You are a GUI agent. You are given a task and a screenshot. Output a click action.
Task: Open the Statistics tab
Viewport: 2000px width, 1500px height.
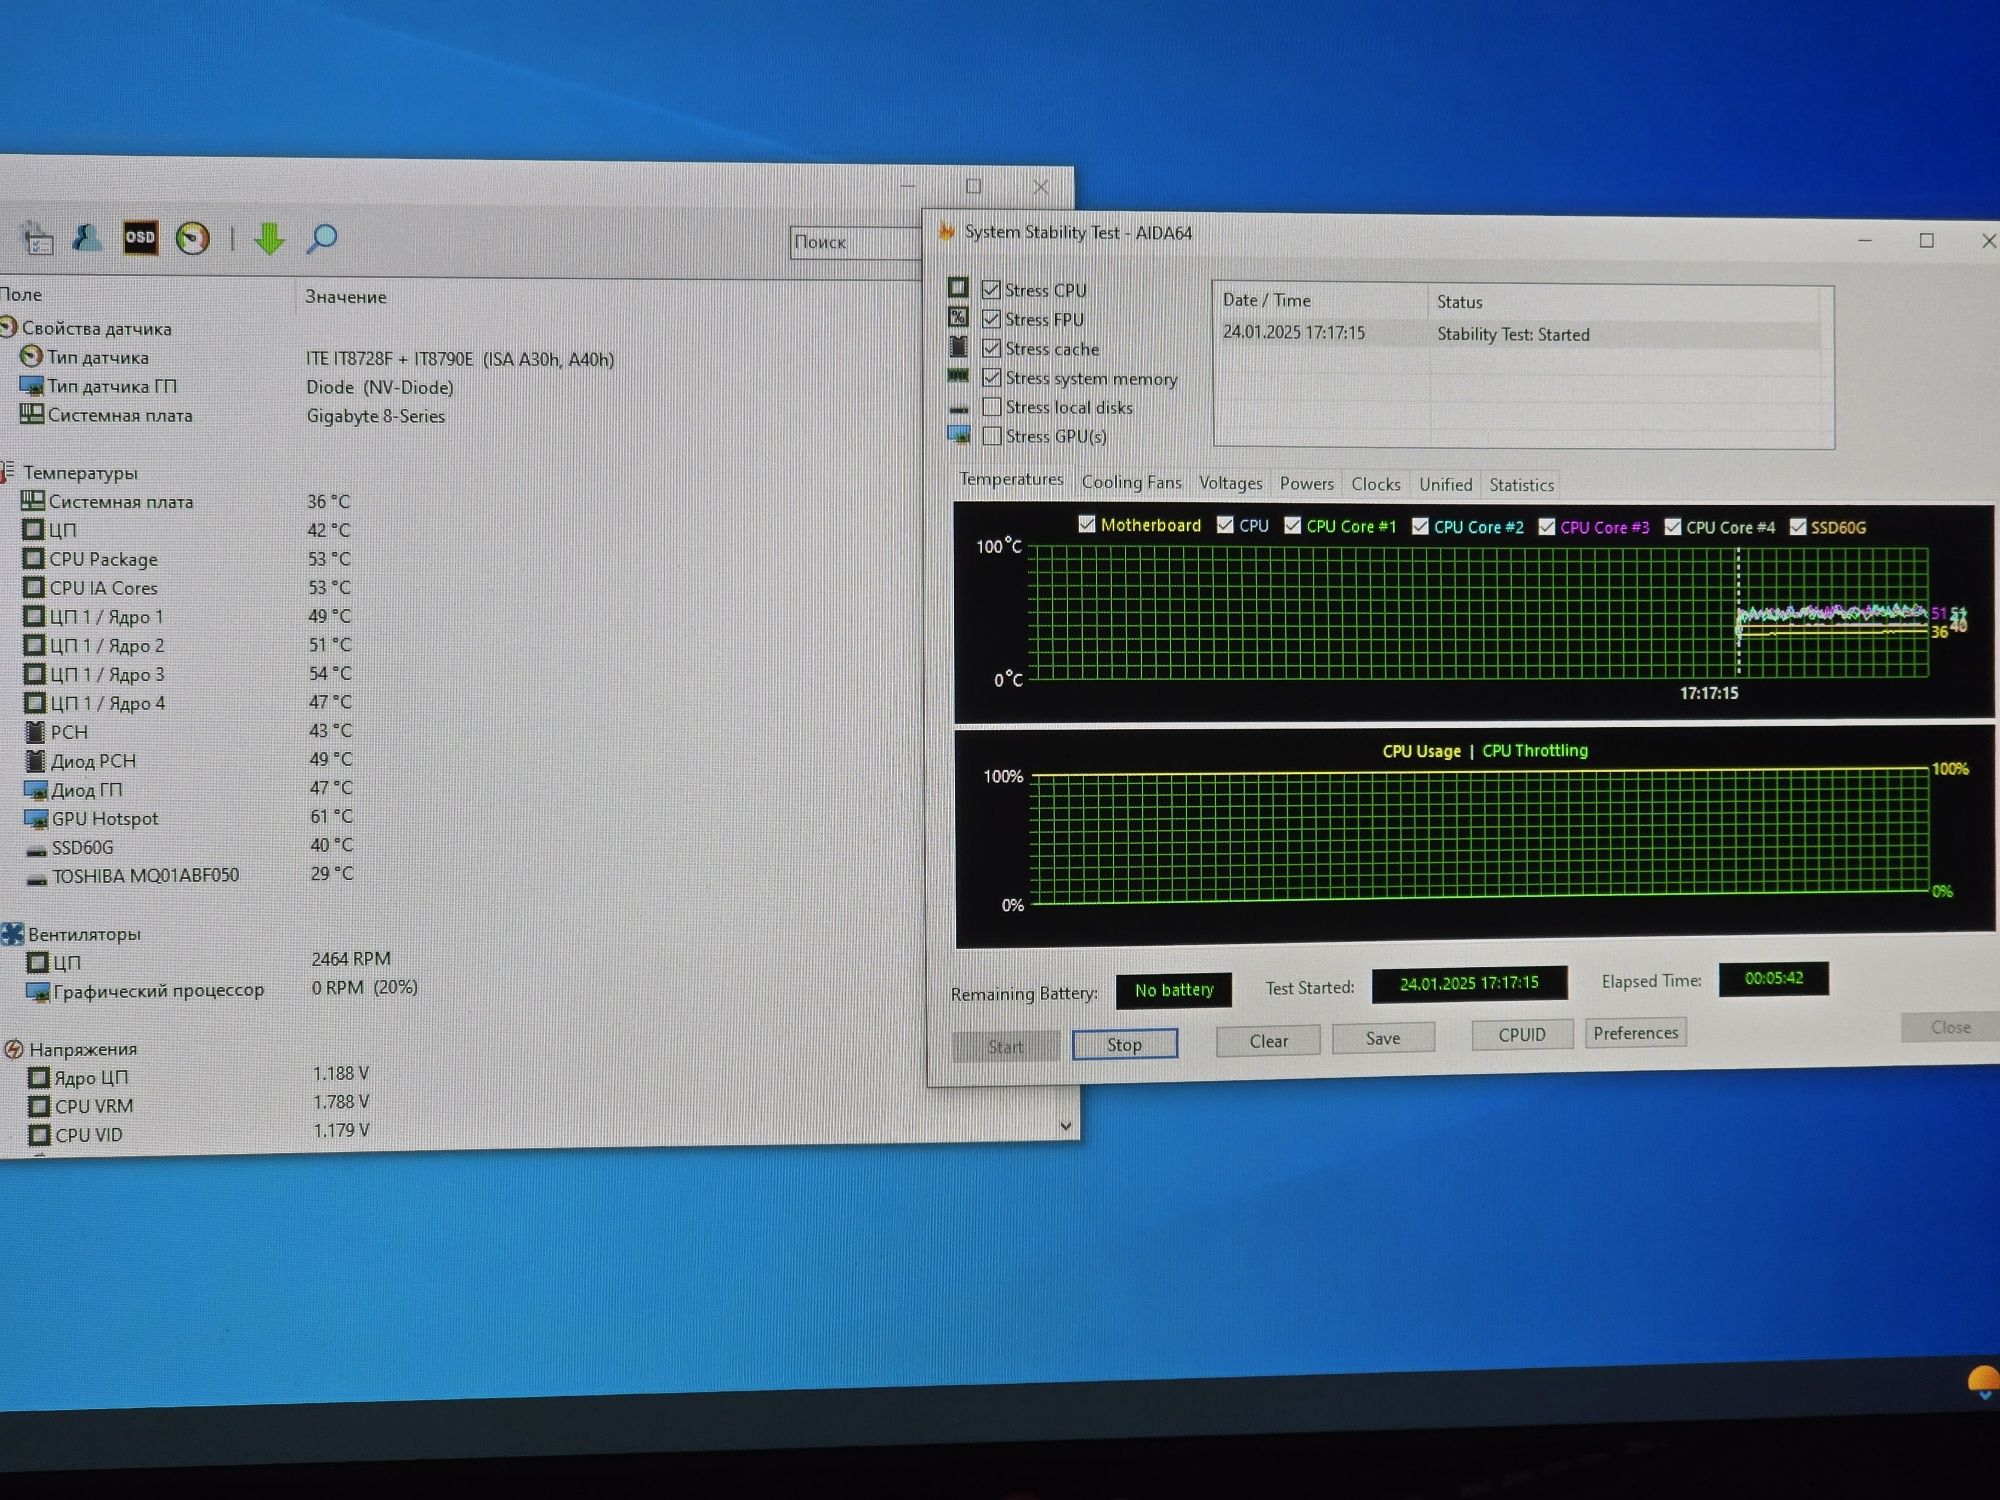click(1521, 485)
